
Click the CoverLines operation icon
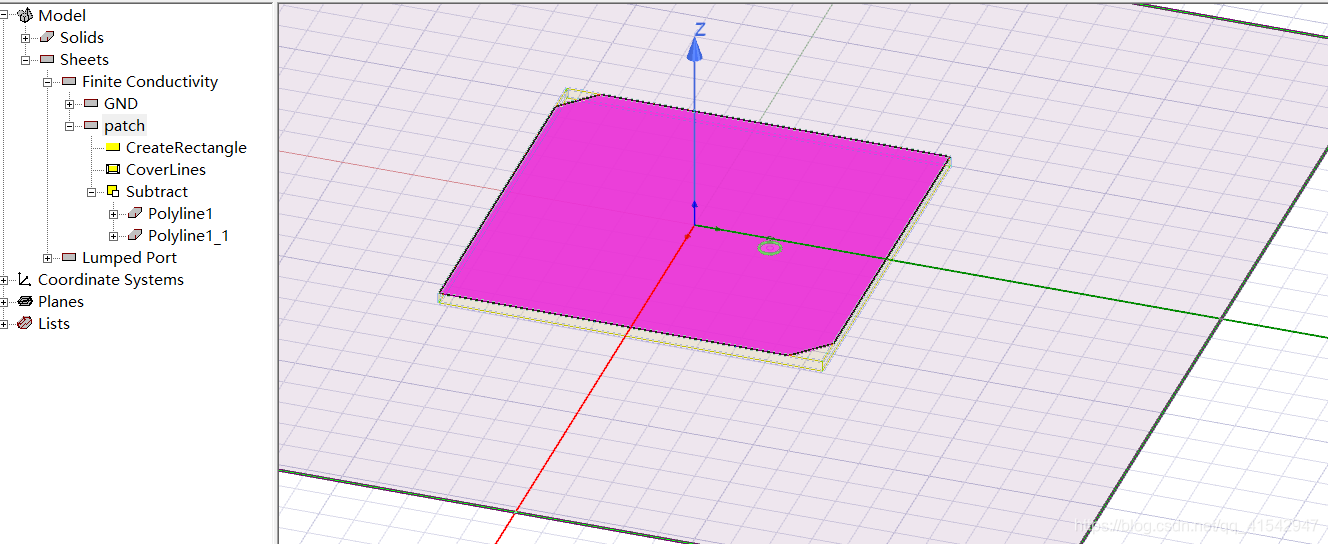[113, 169]
